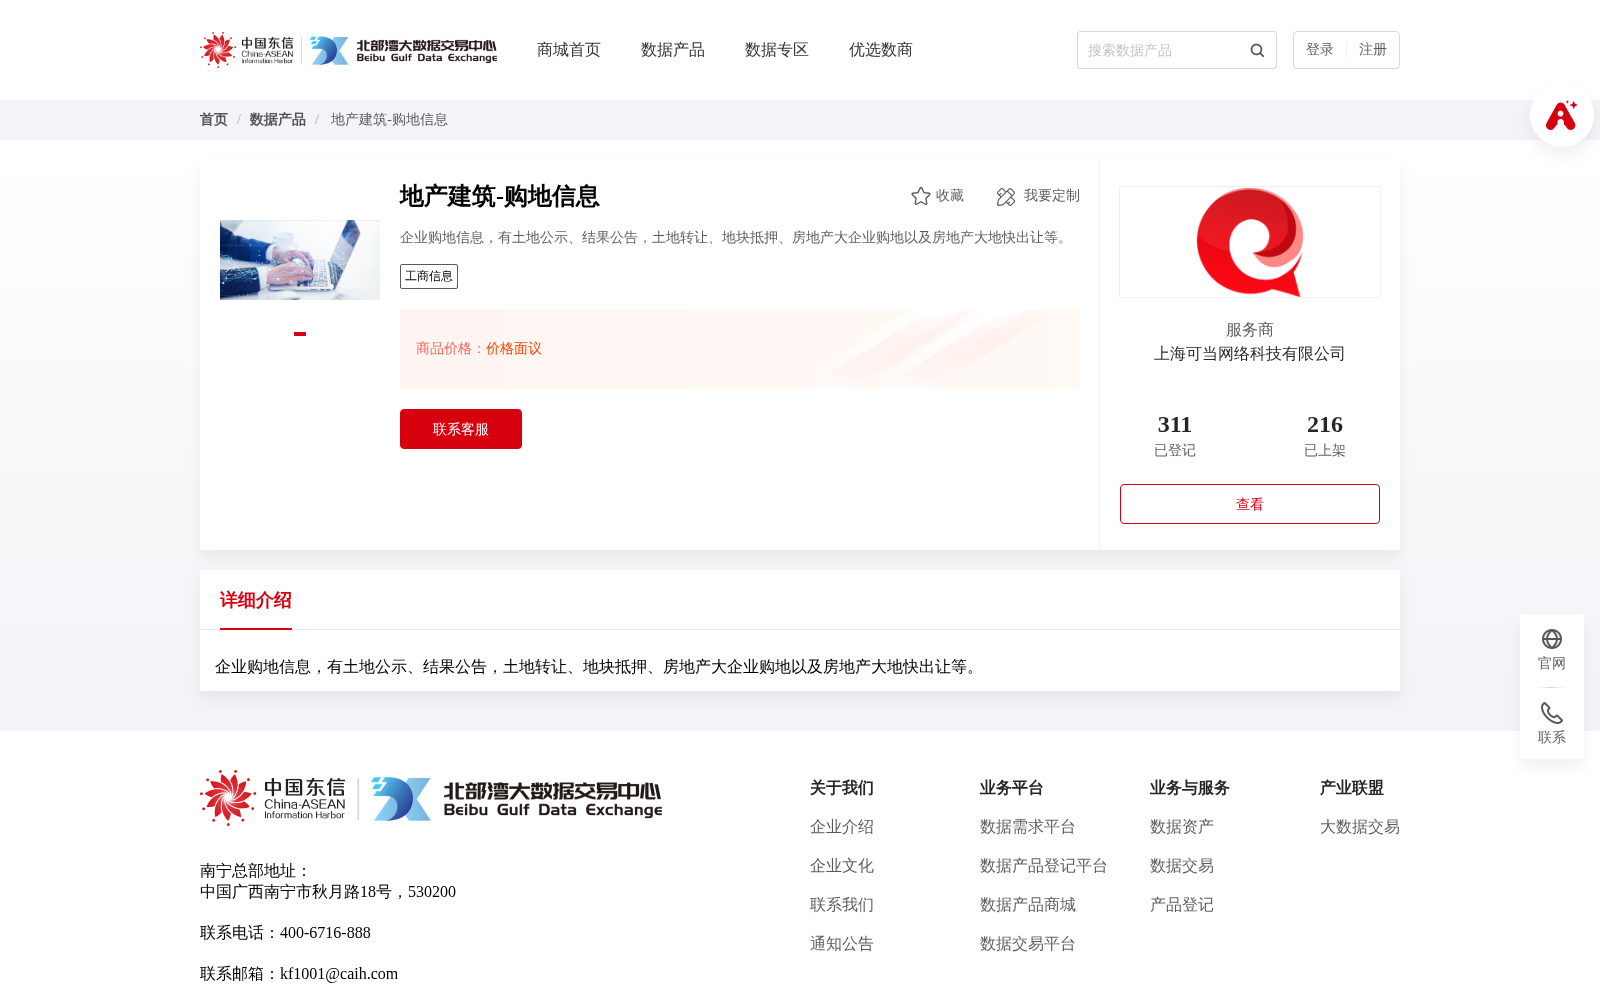The height and width of the screenshot is (1000, 1600).
Task: Click the 官网 globe icon
Action: click(x=1552, y=639)
